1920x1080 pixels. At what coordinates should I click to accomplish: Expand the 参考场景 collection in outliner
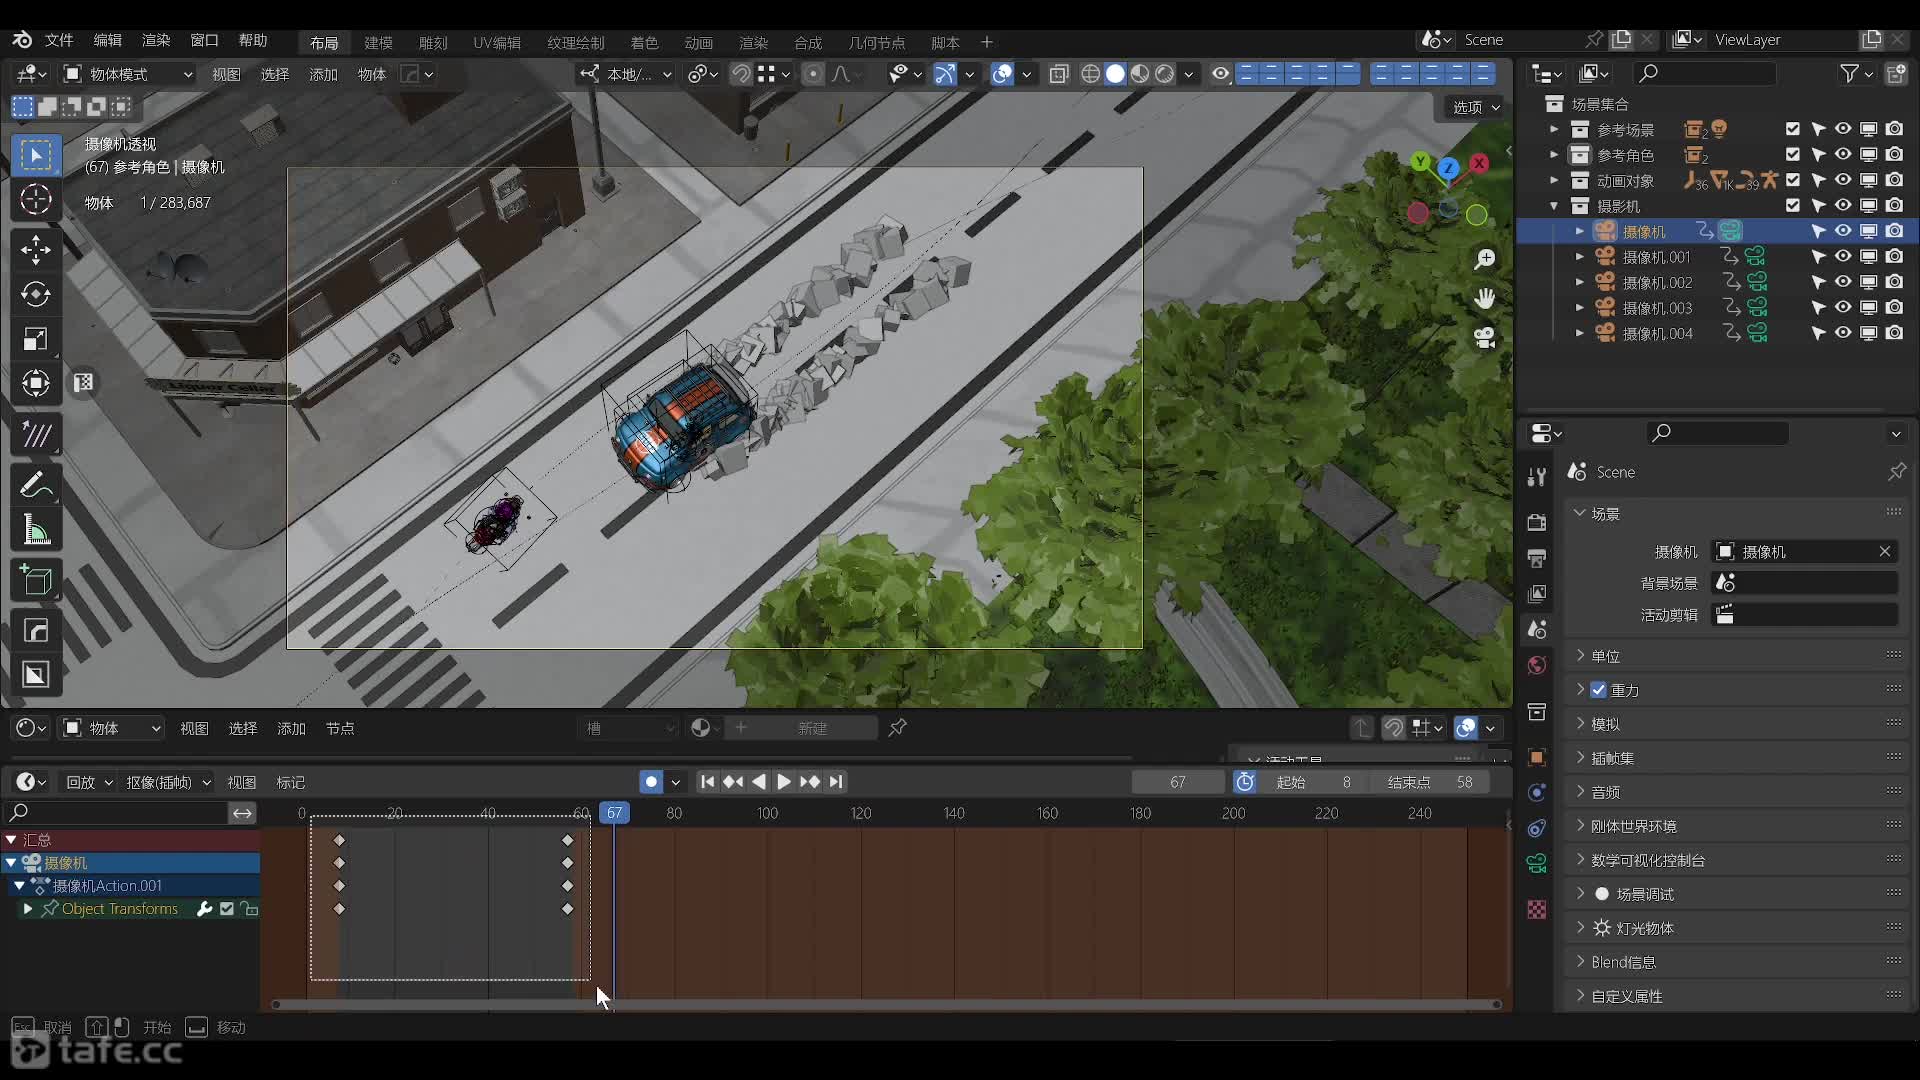click(x=1554, y=130)
